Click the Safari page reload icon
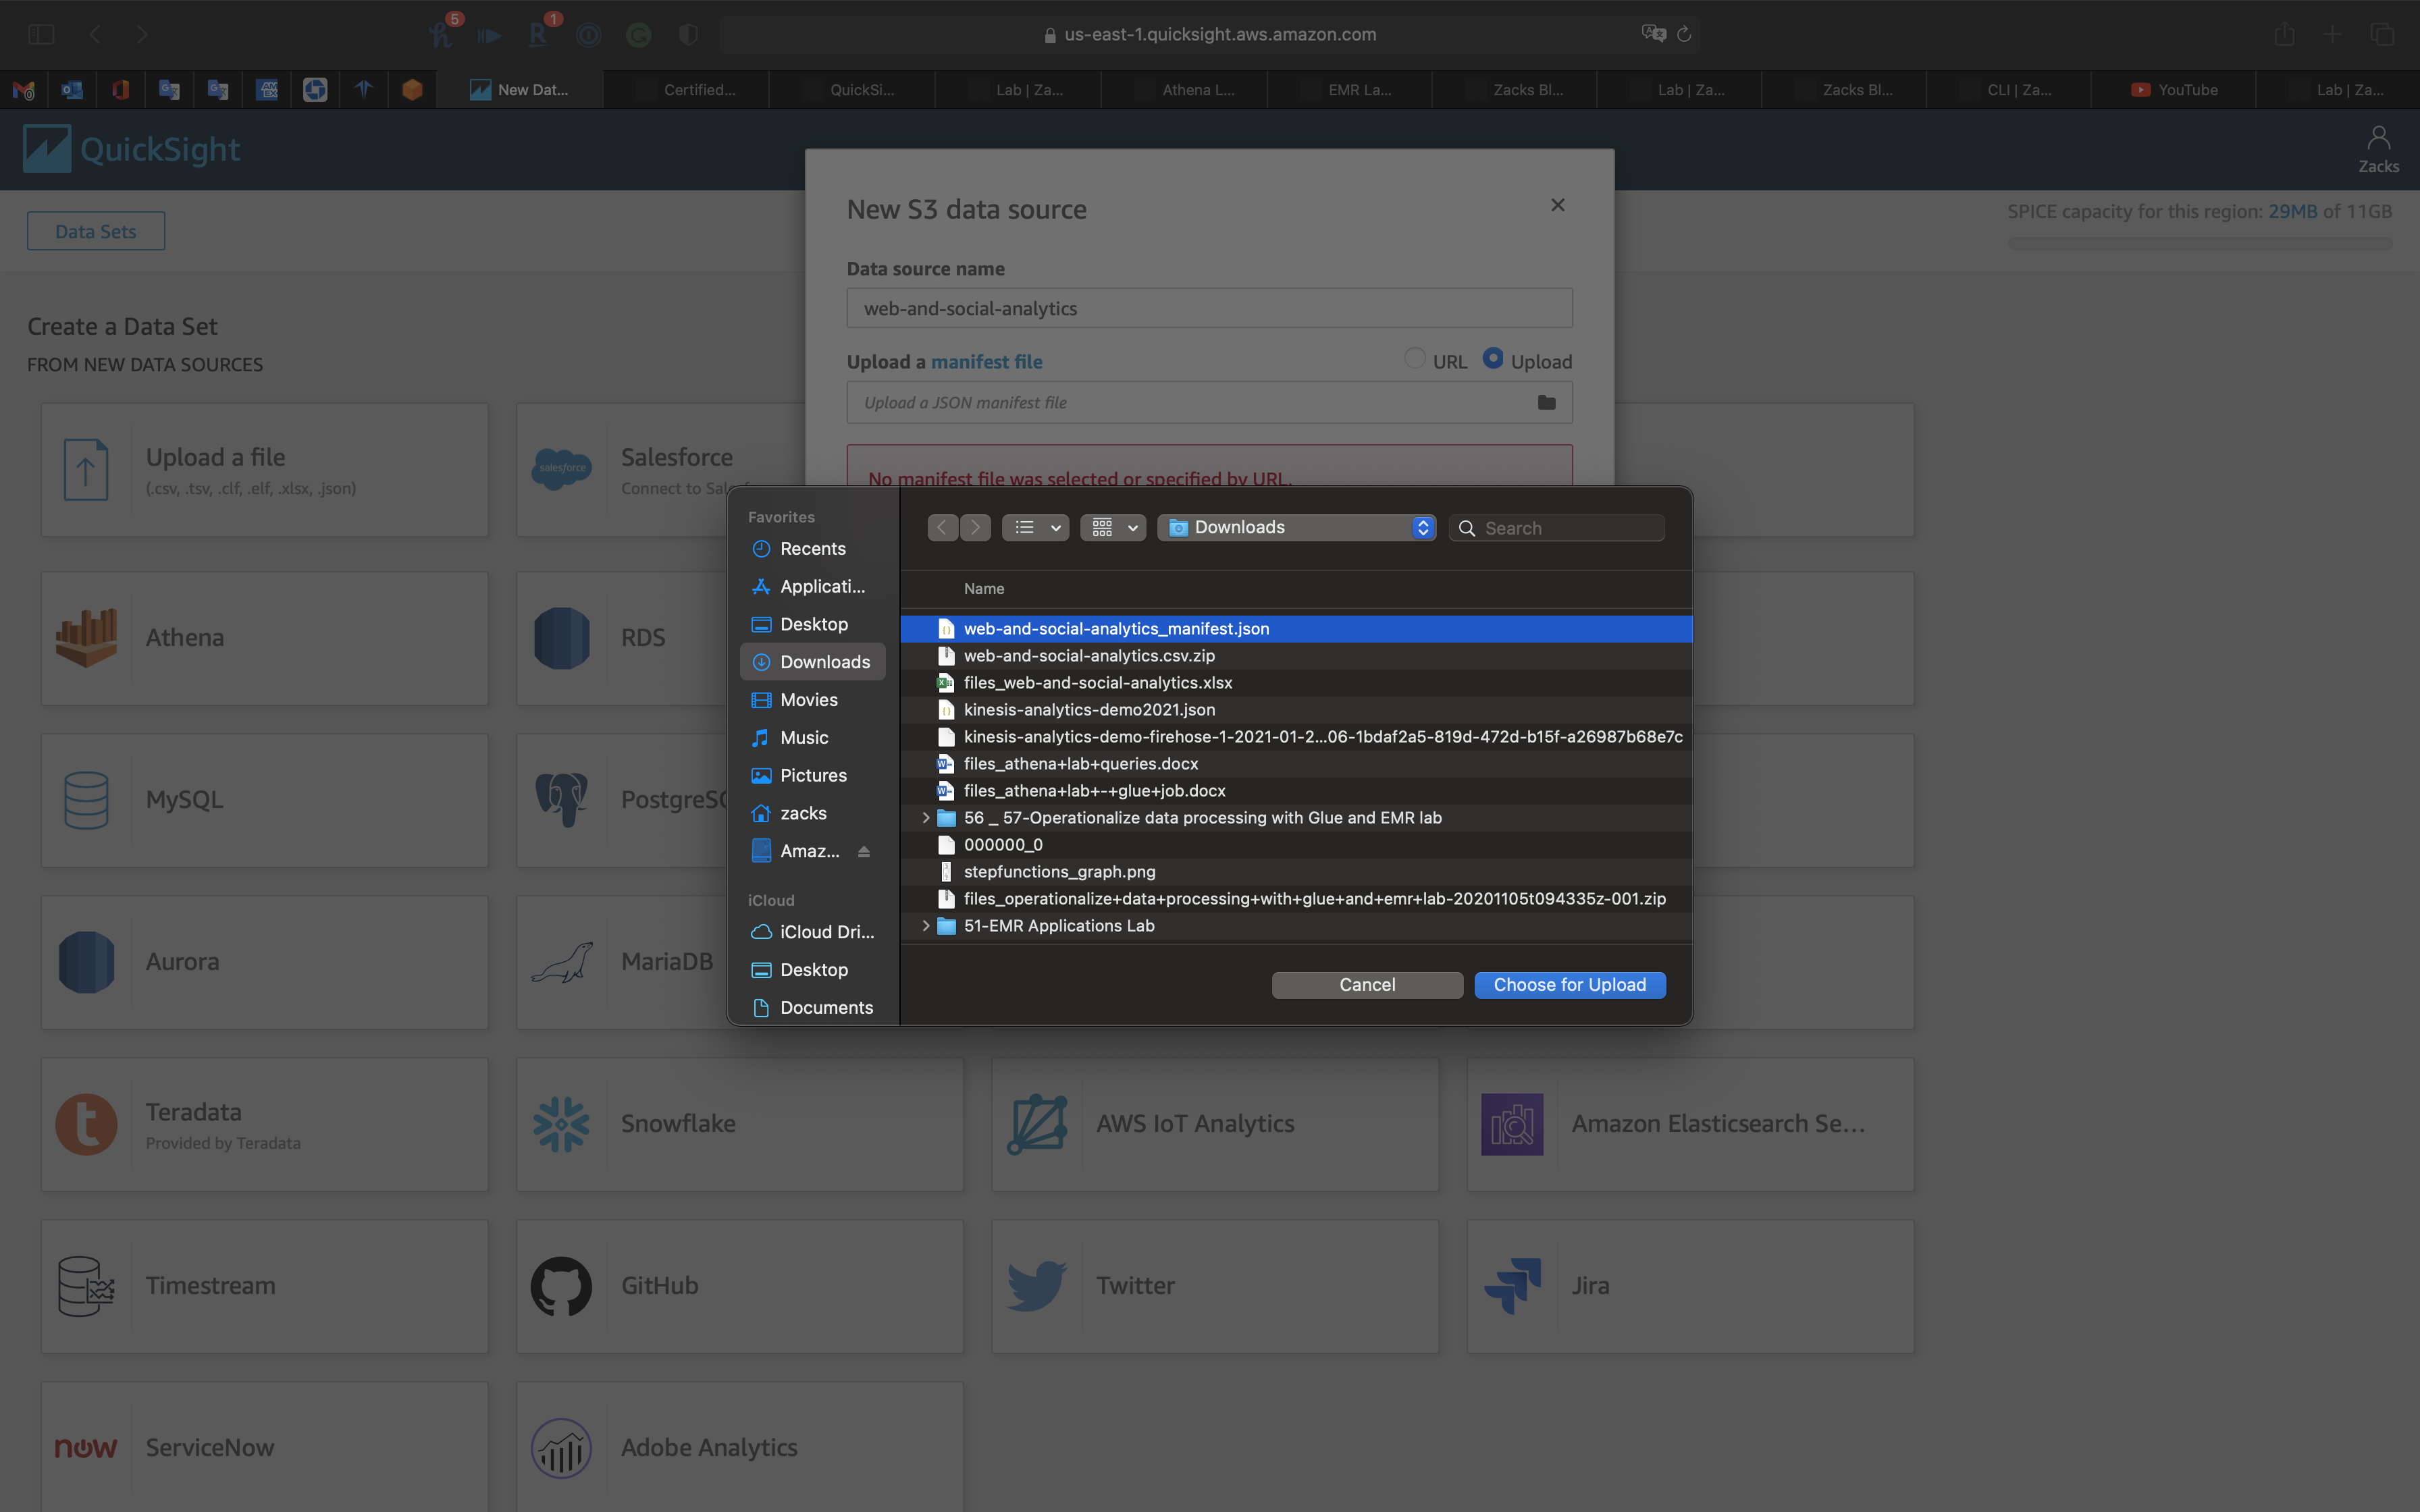The image size is (2420, 1512). [x=1684, y=34]
